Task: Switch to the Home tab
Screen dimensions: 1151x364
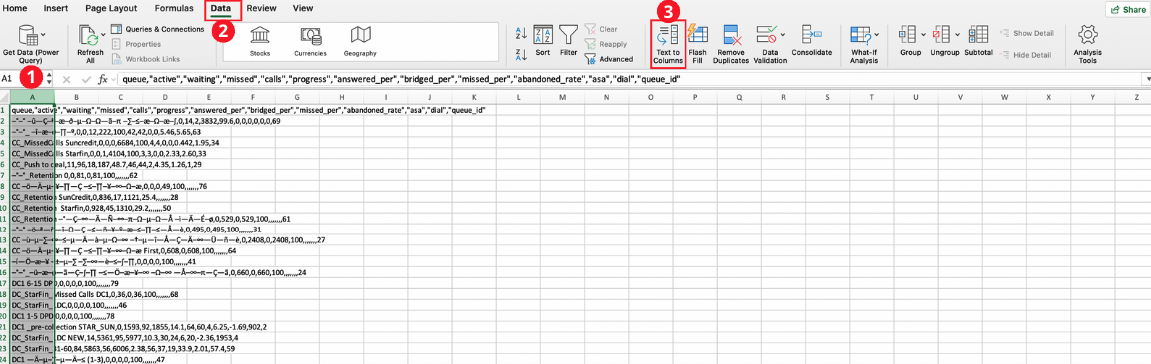Action: (16, 9)
